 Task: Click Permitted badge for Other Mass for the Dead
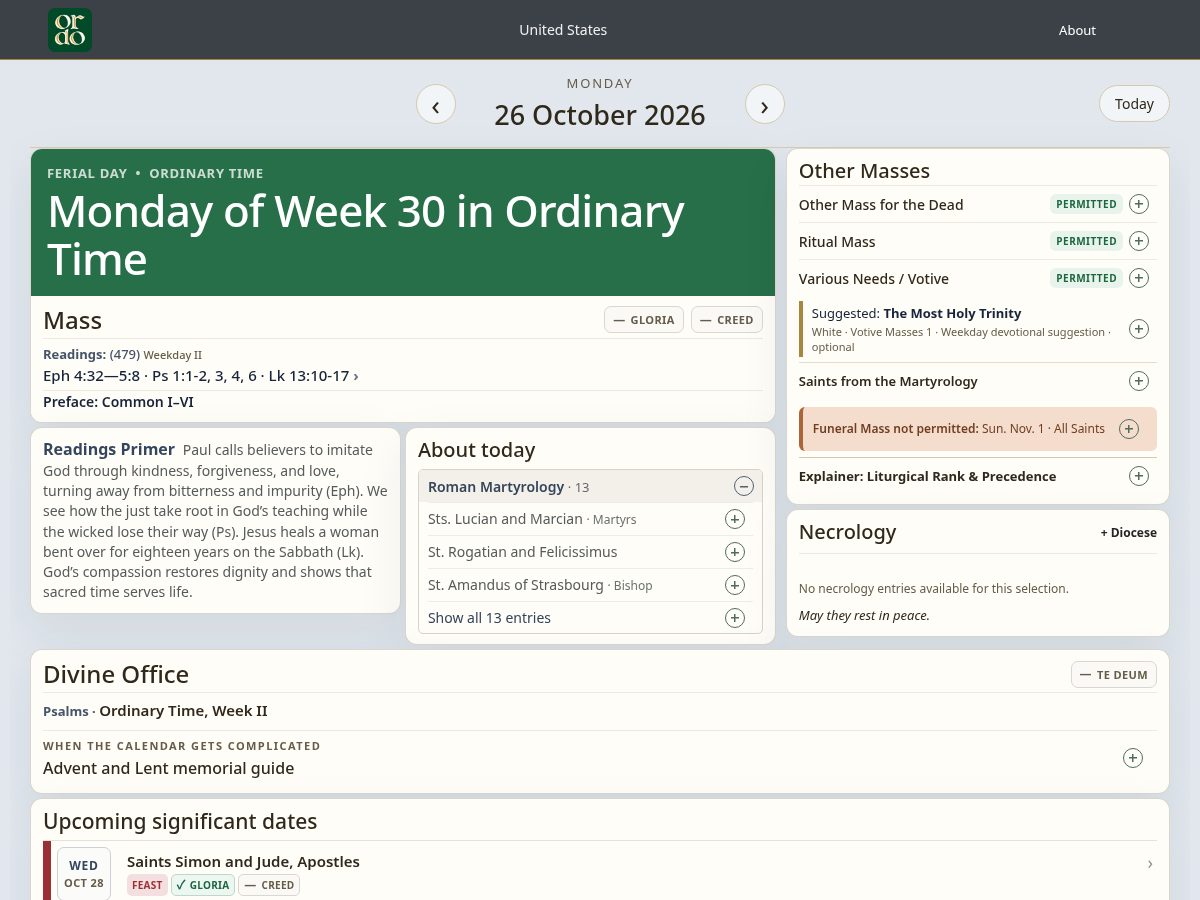[1086, 204]
